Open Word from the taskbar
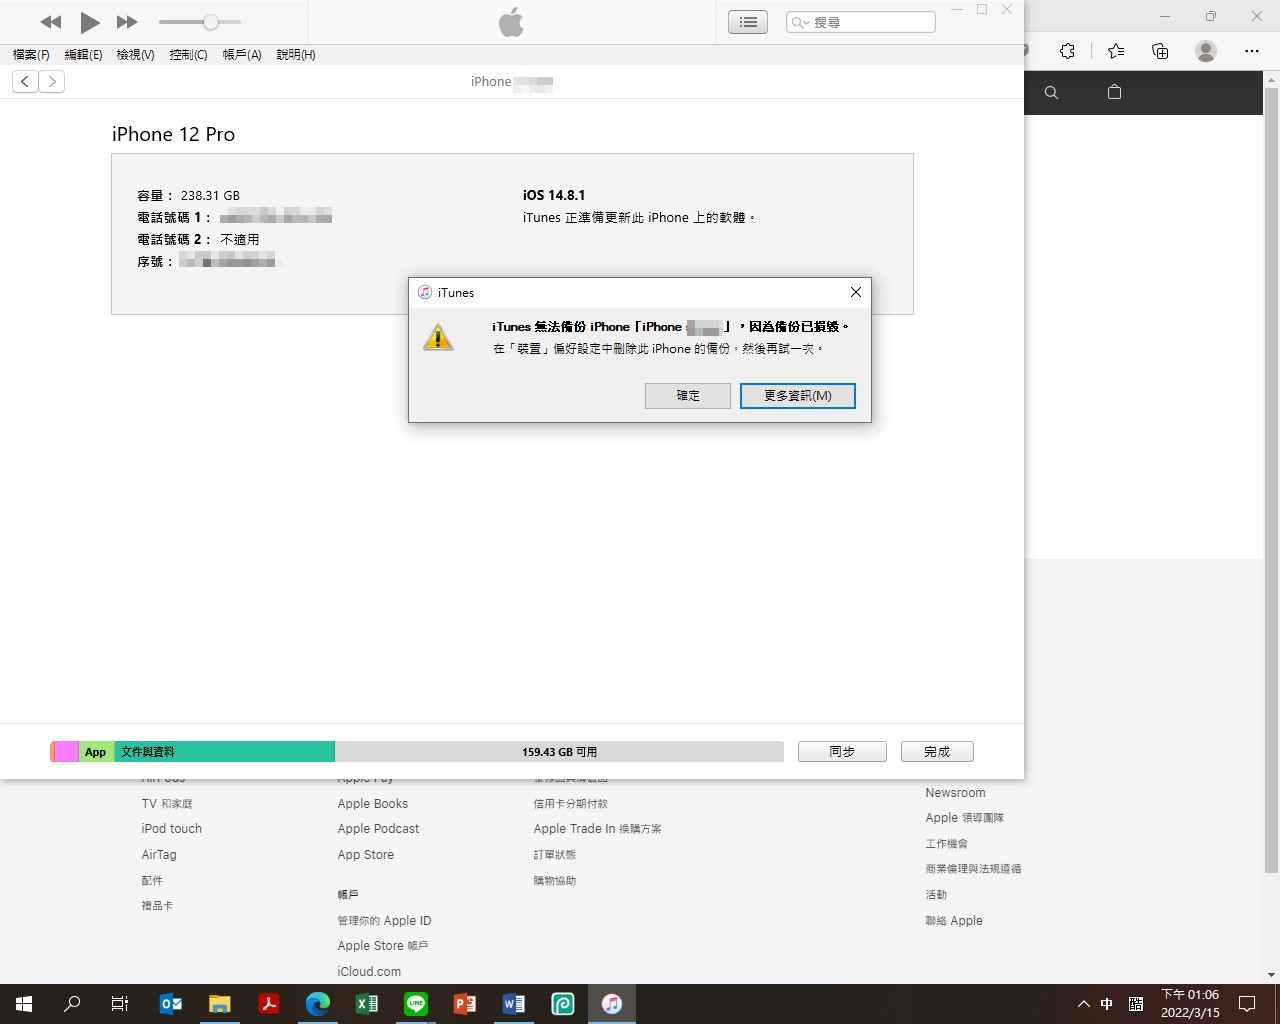Screen dimensions: 1280x1024 [x=514, y=1004]
